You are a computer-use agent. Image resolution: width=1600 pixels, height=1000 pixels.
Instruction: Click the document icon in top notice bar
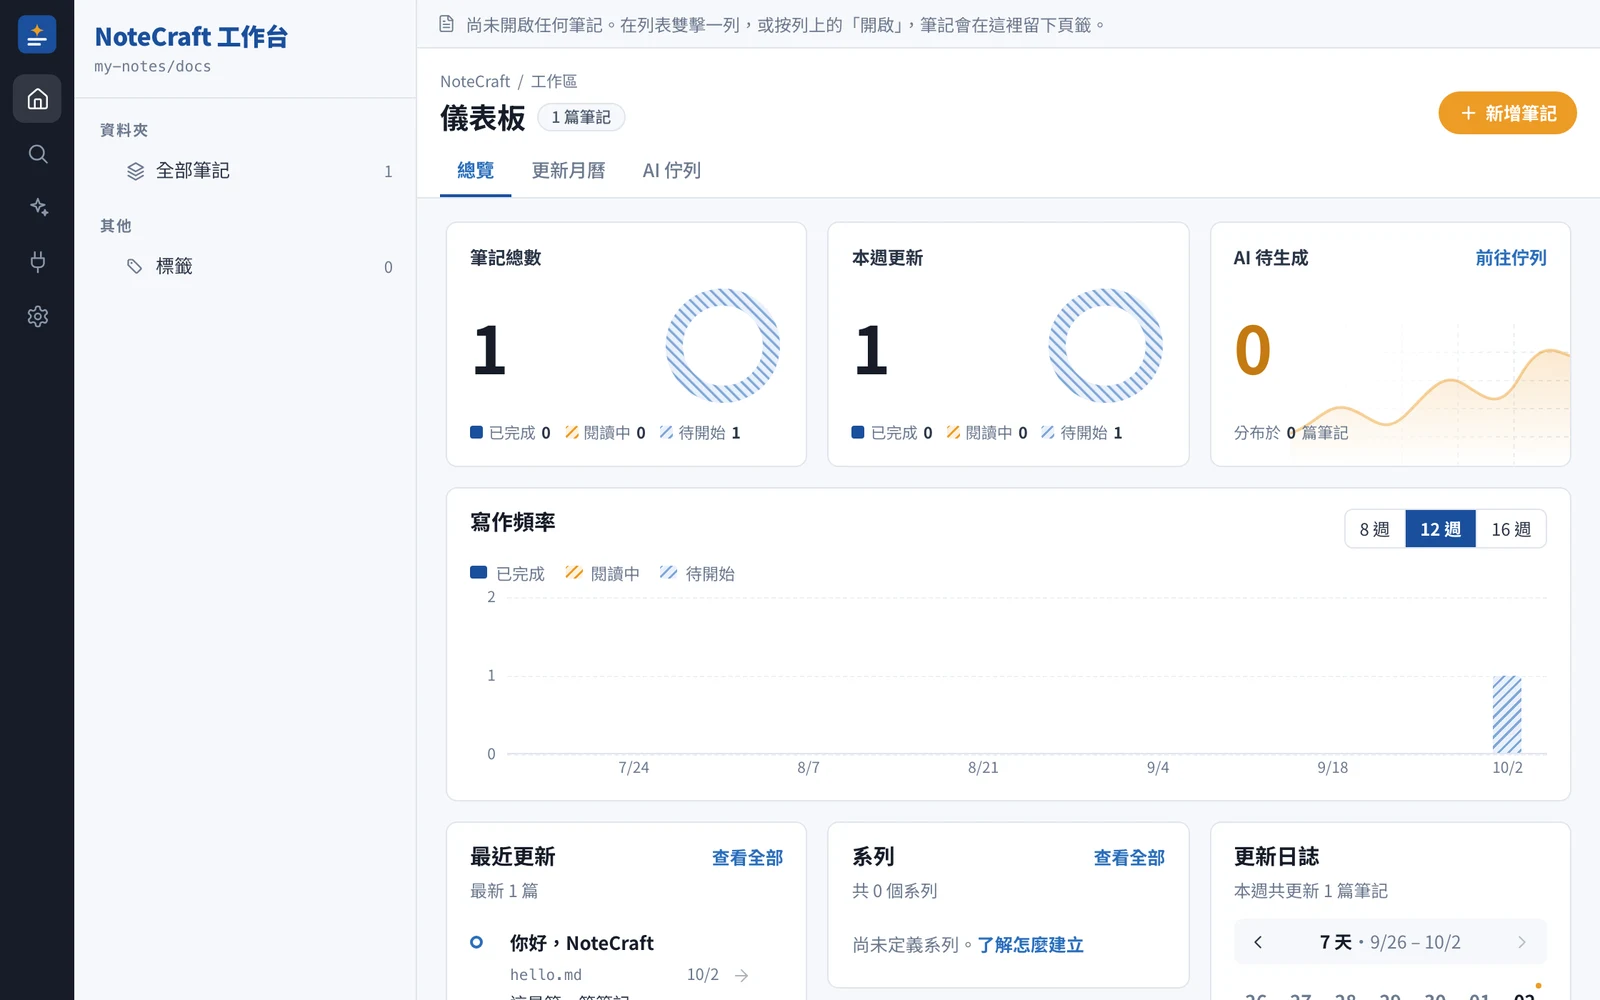447,24
